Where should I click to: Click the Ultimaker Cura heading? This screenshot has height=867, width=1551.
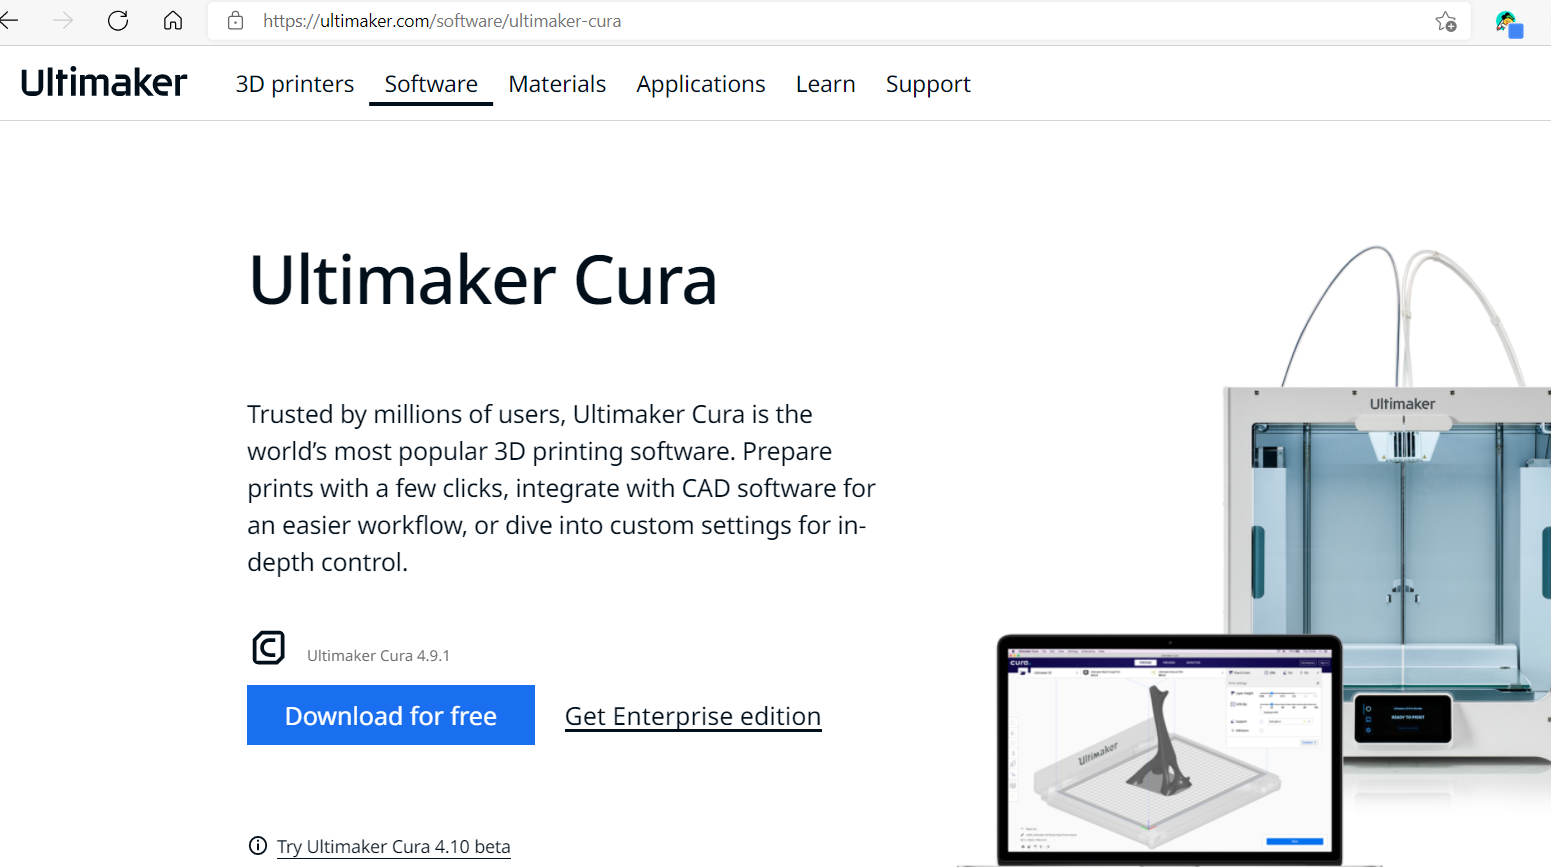(483, 280)
